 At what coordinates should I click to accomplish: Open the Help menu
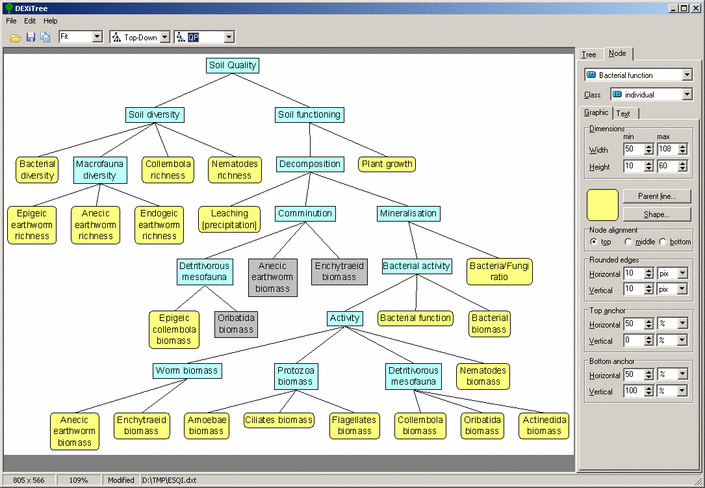click(x=50, y=21)
